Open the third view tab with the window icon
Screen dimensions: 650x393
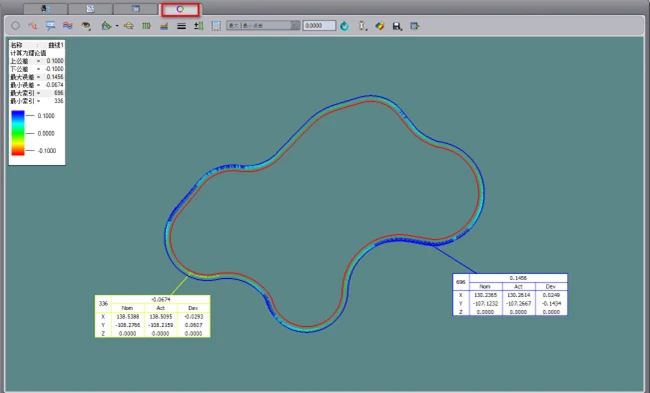point(135,9)
